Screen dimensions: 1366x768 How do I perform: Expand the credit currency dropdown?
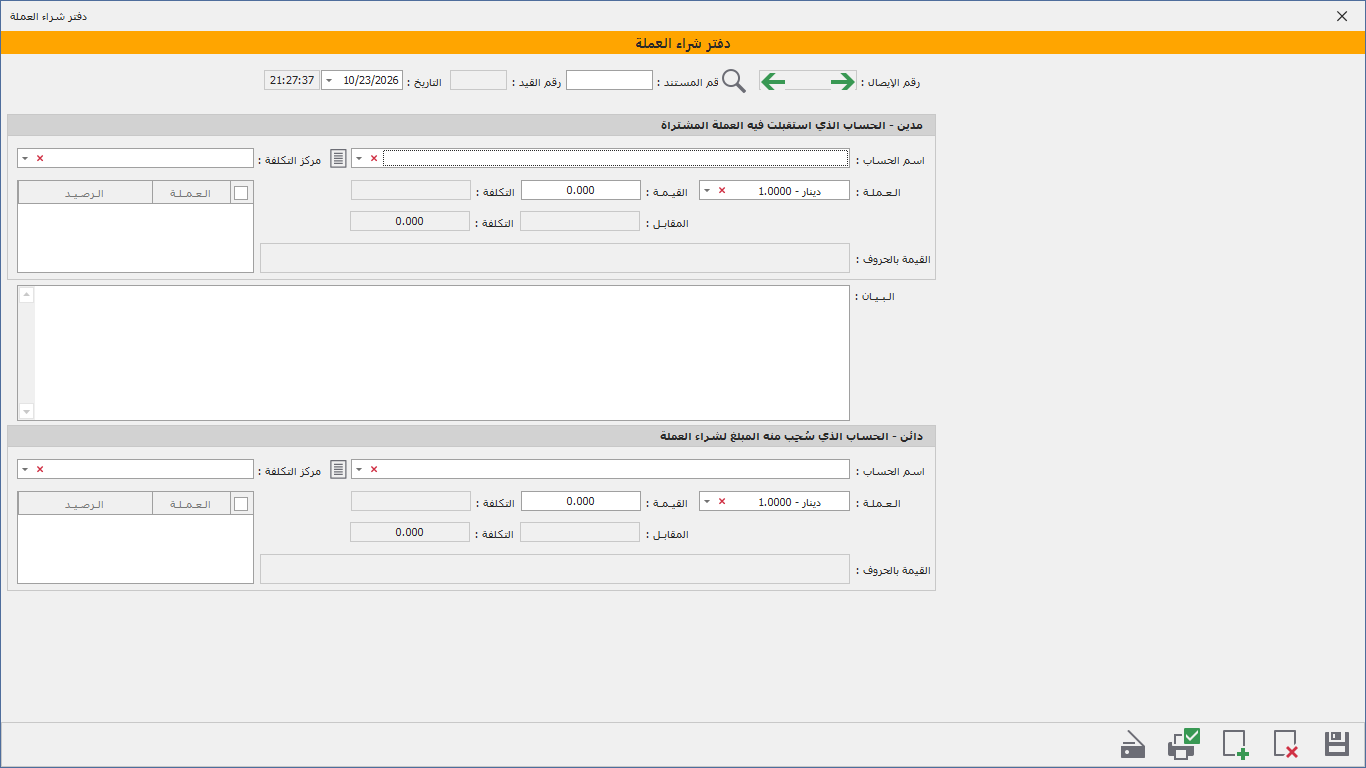[x=707, y=501]
